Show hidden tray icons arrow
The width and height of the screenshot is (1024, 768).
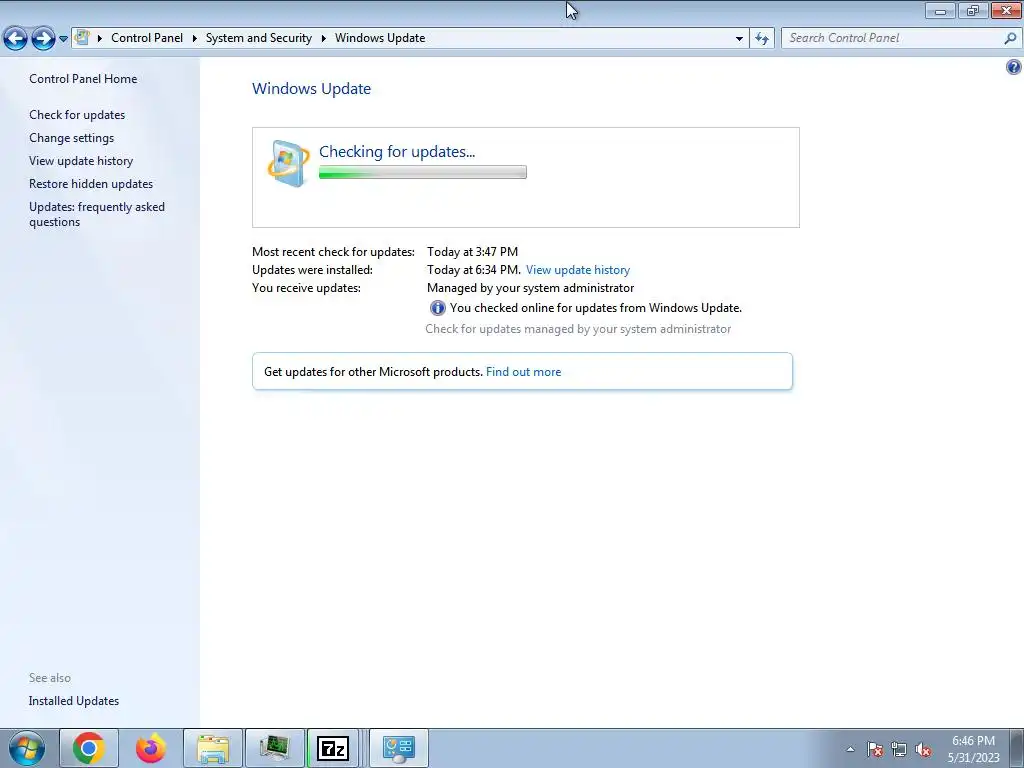point(850,749)
